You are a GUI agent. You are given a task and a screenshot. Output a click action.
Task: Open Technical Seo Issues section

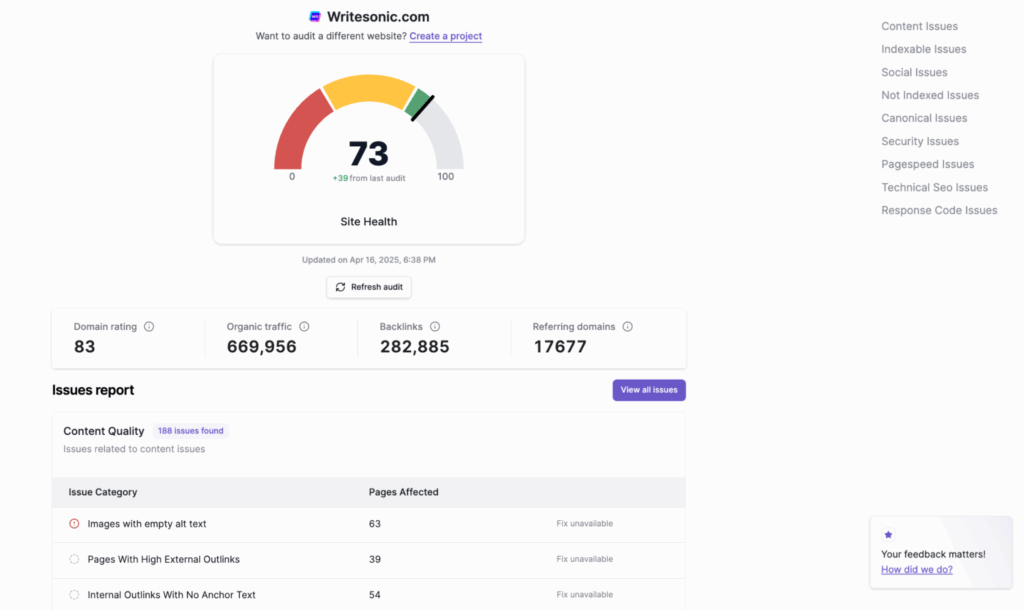935,187
